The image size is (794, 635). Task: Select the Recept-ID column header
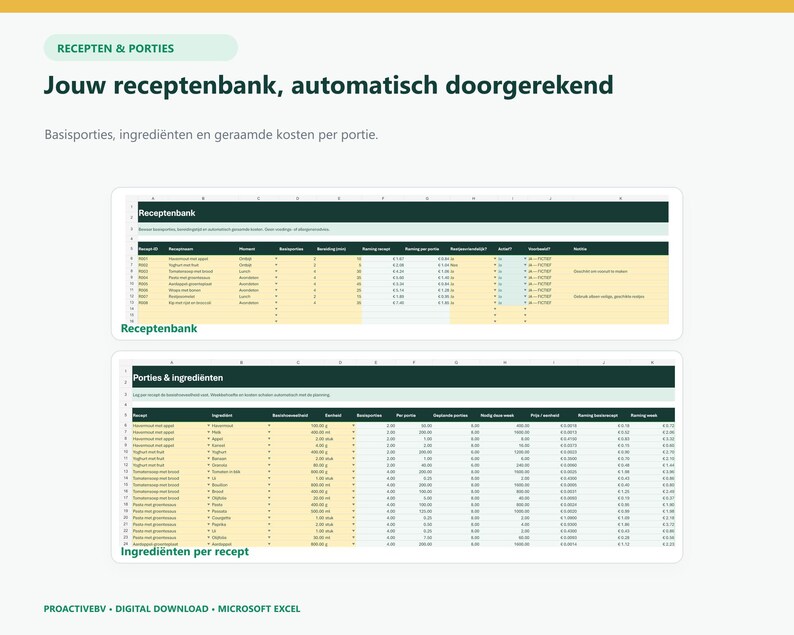[x=147, y=249]
